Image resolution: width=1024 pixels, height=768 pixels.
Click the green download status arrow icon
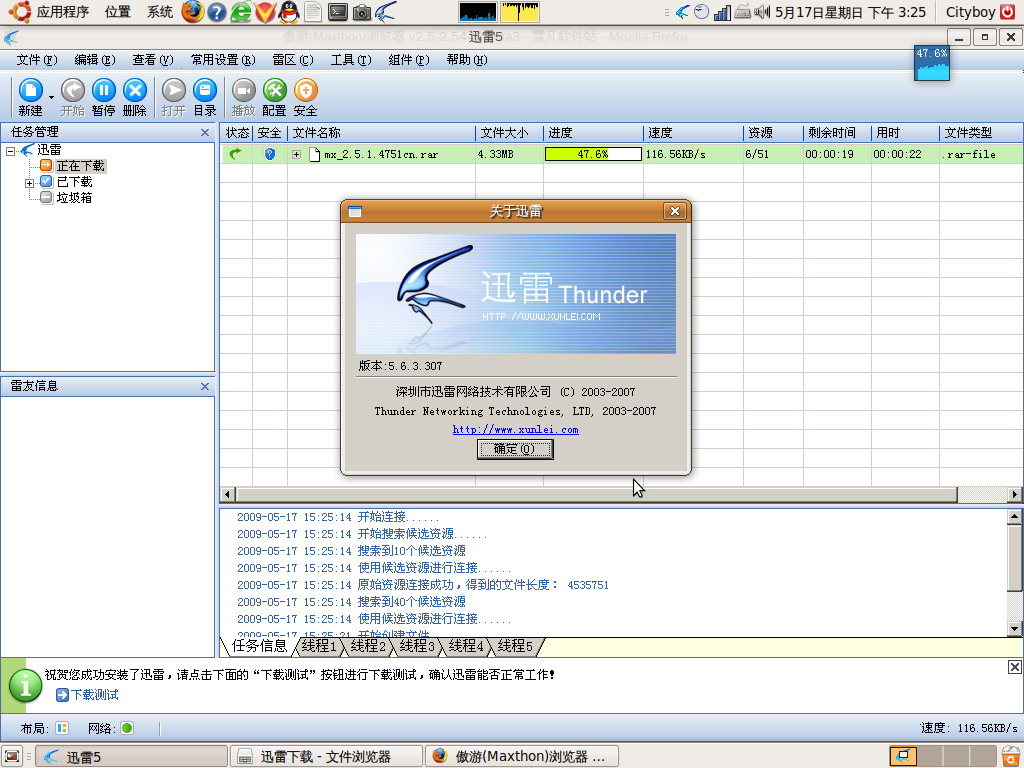point(236,153)
